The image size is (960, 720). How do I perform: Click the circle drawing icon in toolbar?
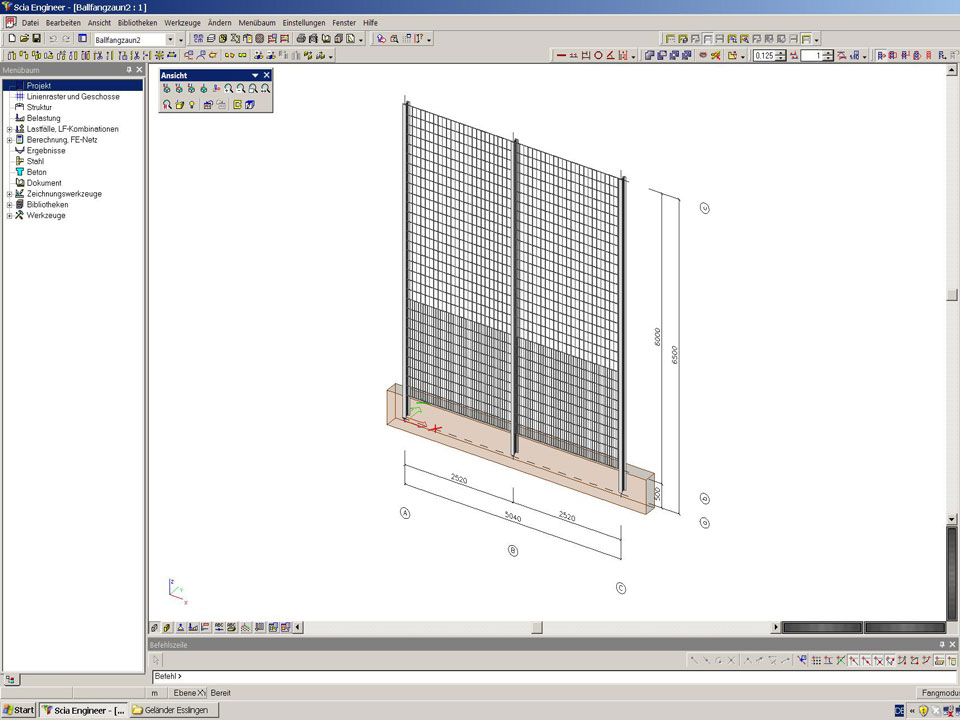coord(598,56)
